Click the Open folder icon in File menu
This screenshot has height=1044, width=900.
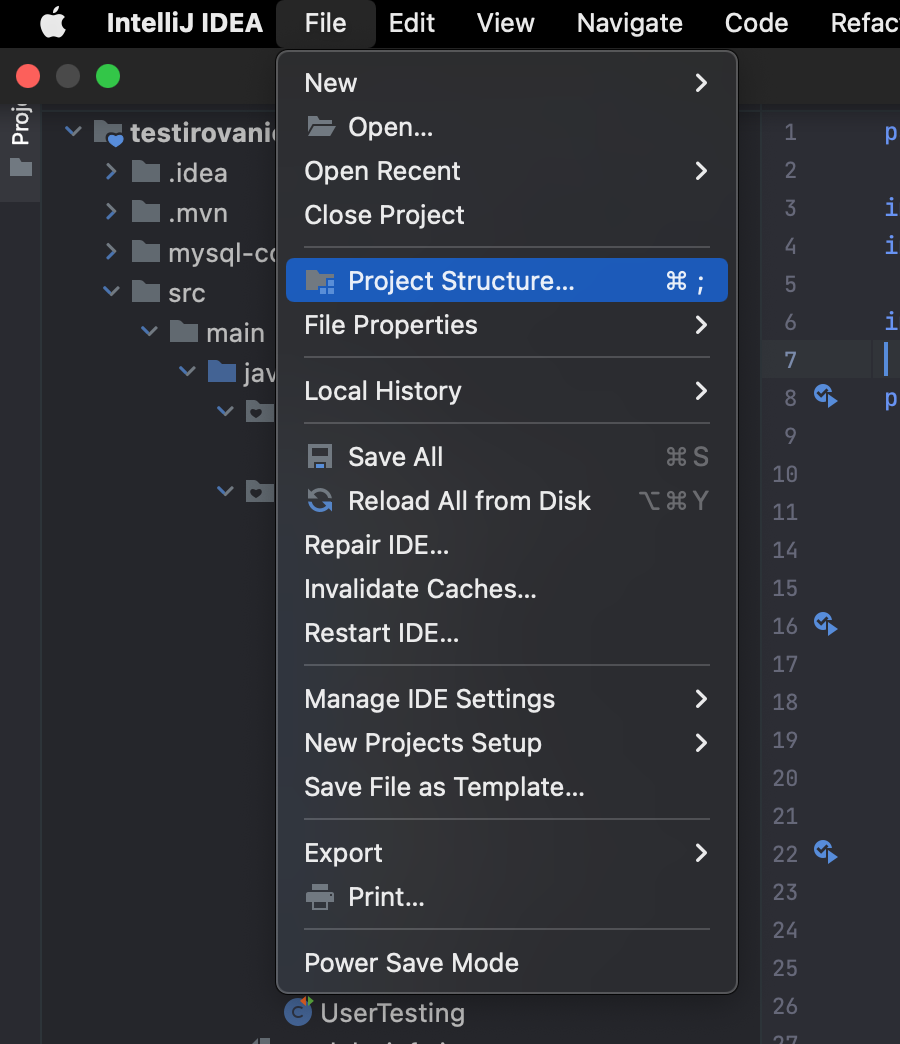[x=320, y=127]
